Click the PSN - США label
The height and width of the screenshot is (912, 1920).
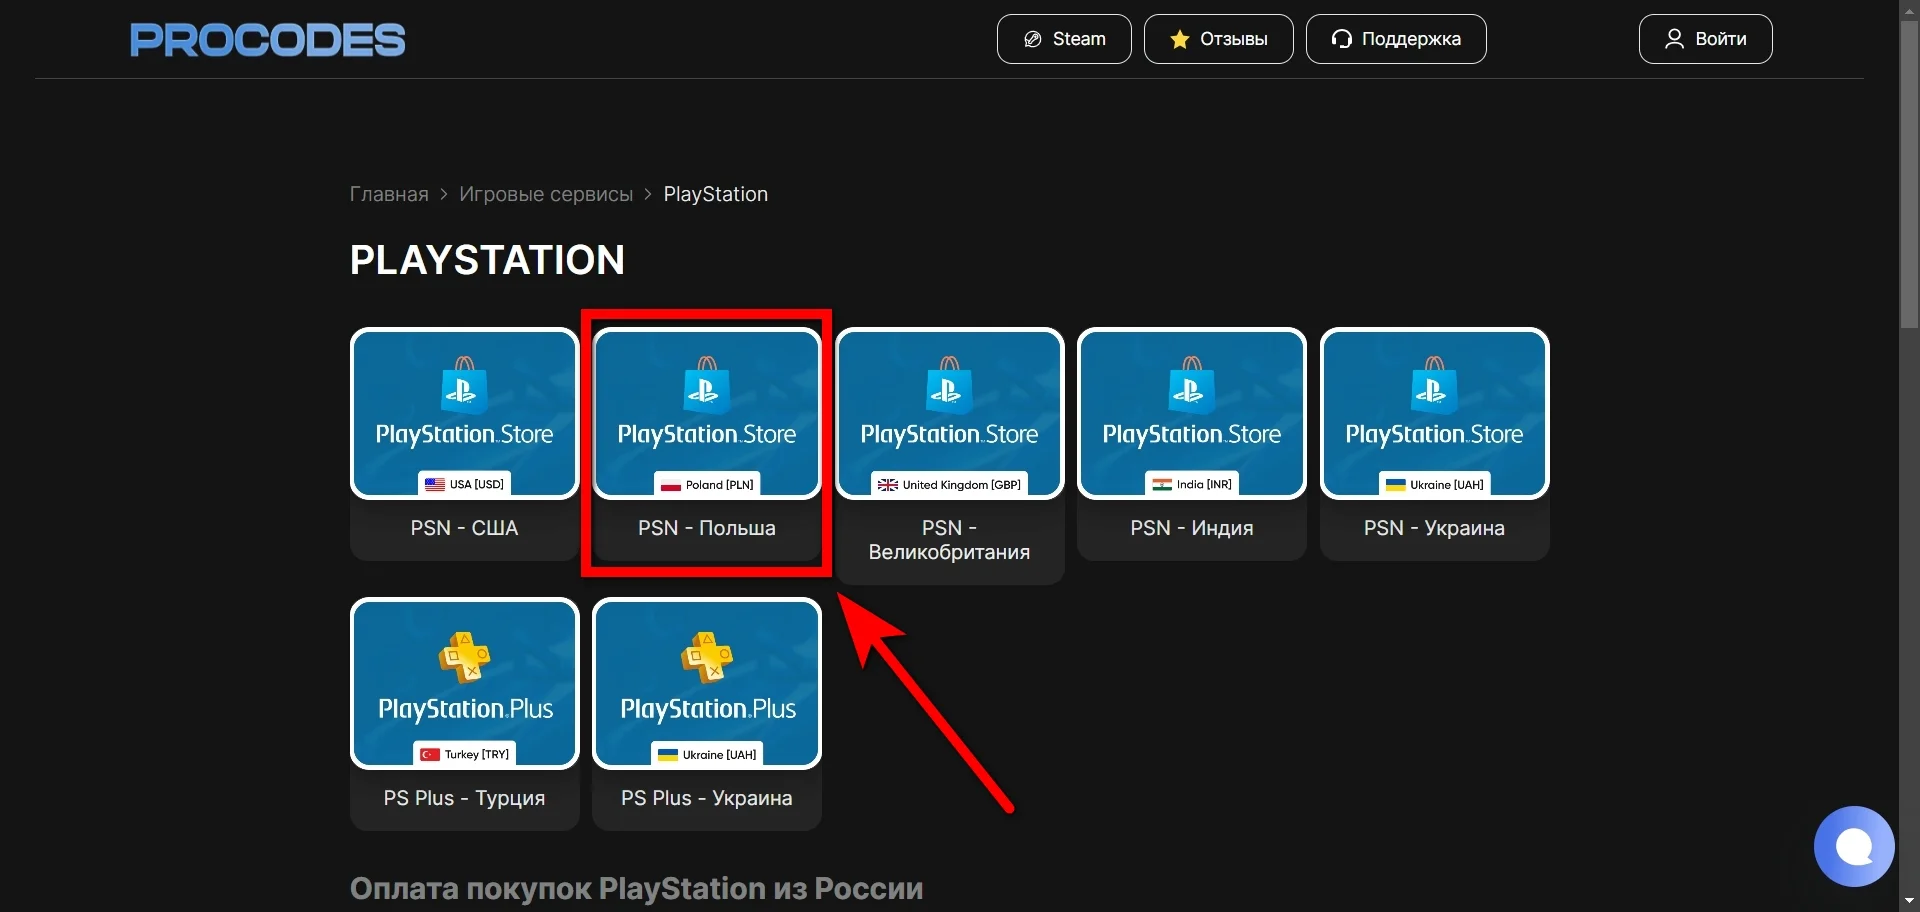coord(465,528)
